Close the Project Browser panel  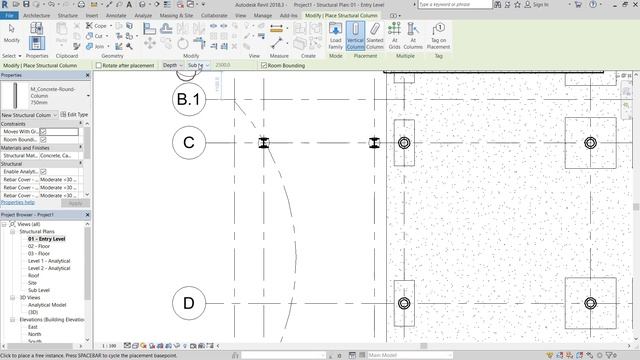click(87, 215)
